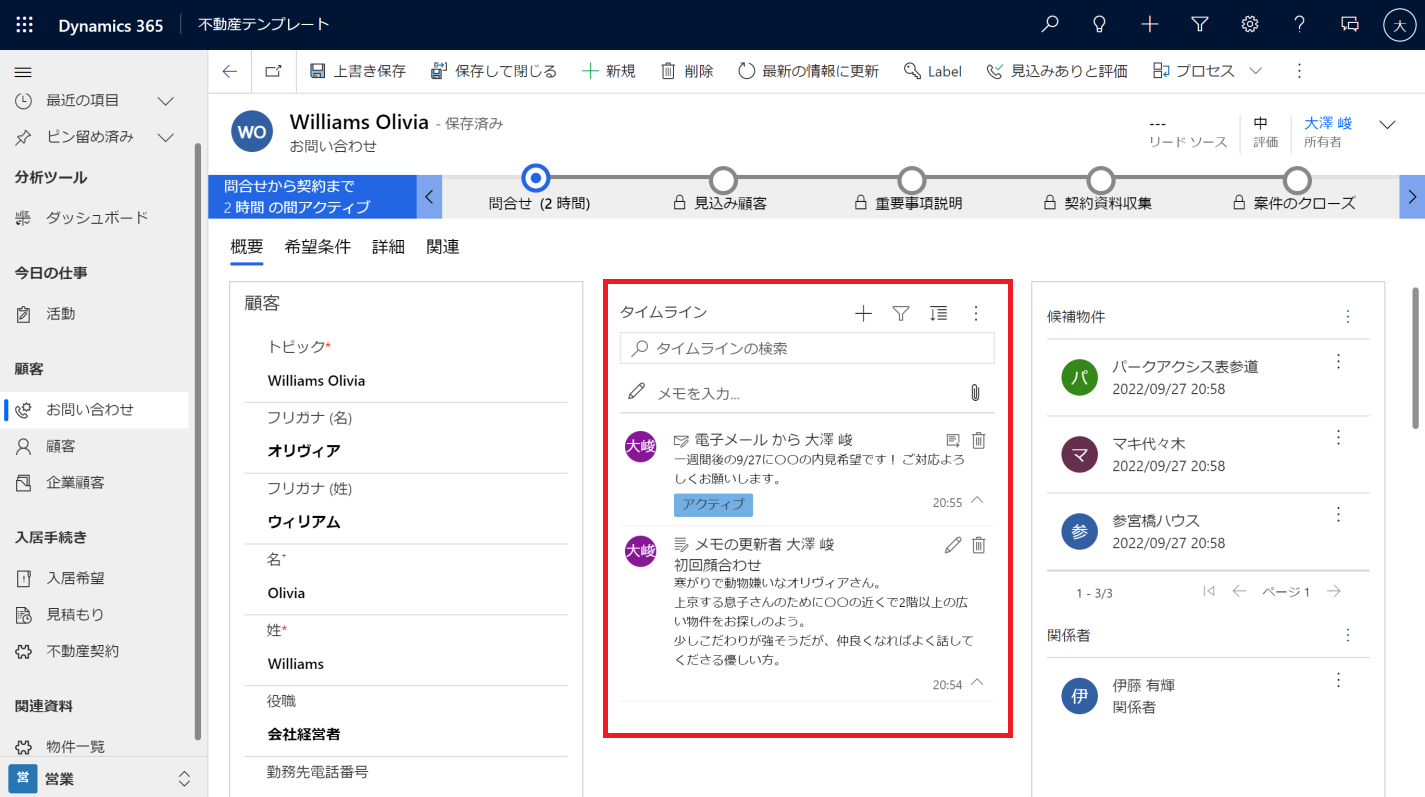The image size is (1425, 797).
Task: Open the settings gear in top bar
Action: tap(1249, 25)
